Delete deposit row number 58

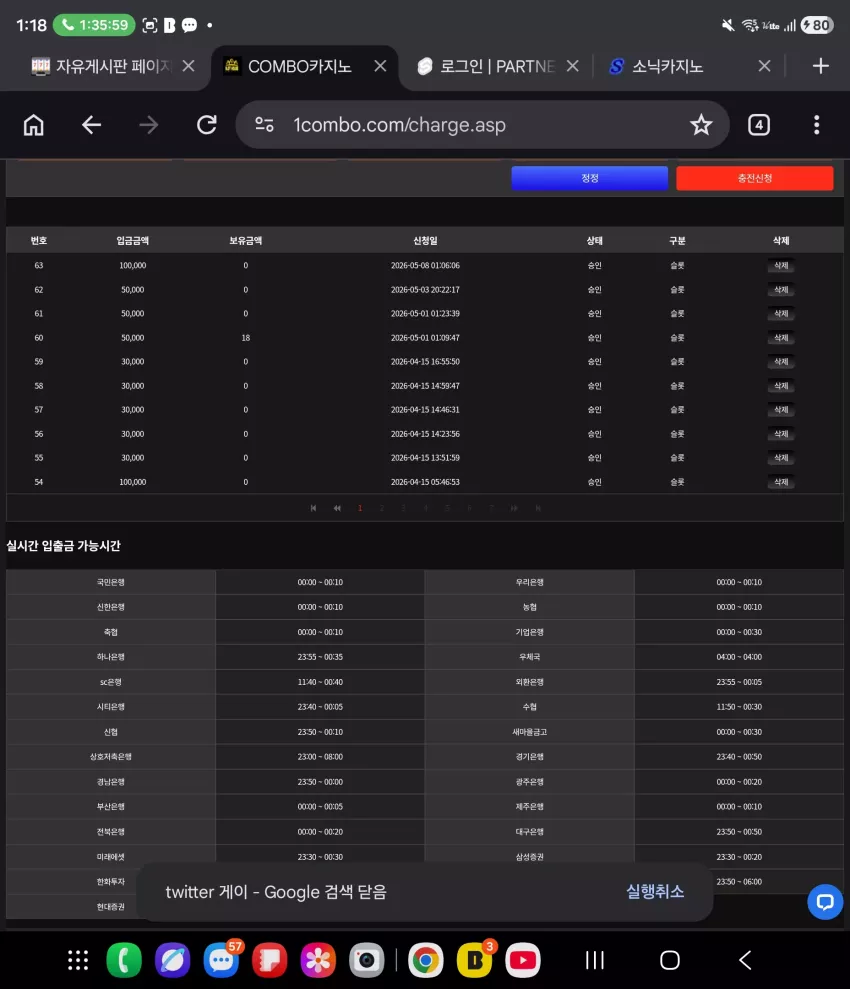(x=781, y=385)
